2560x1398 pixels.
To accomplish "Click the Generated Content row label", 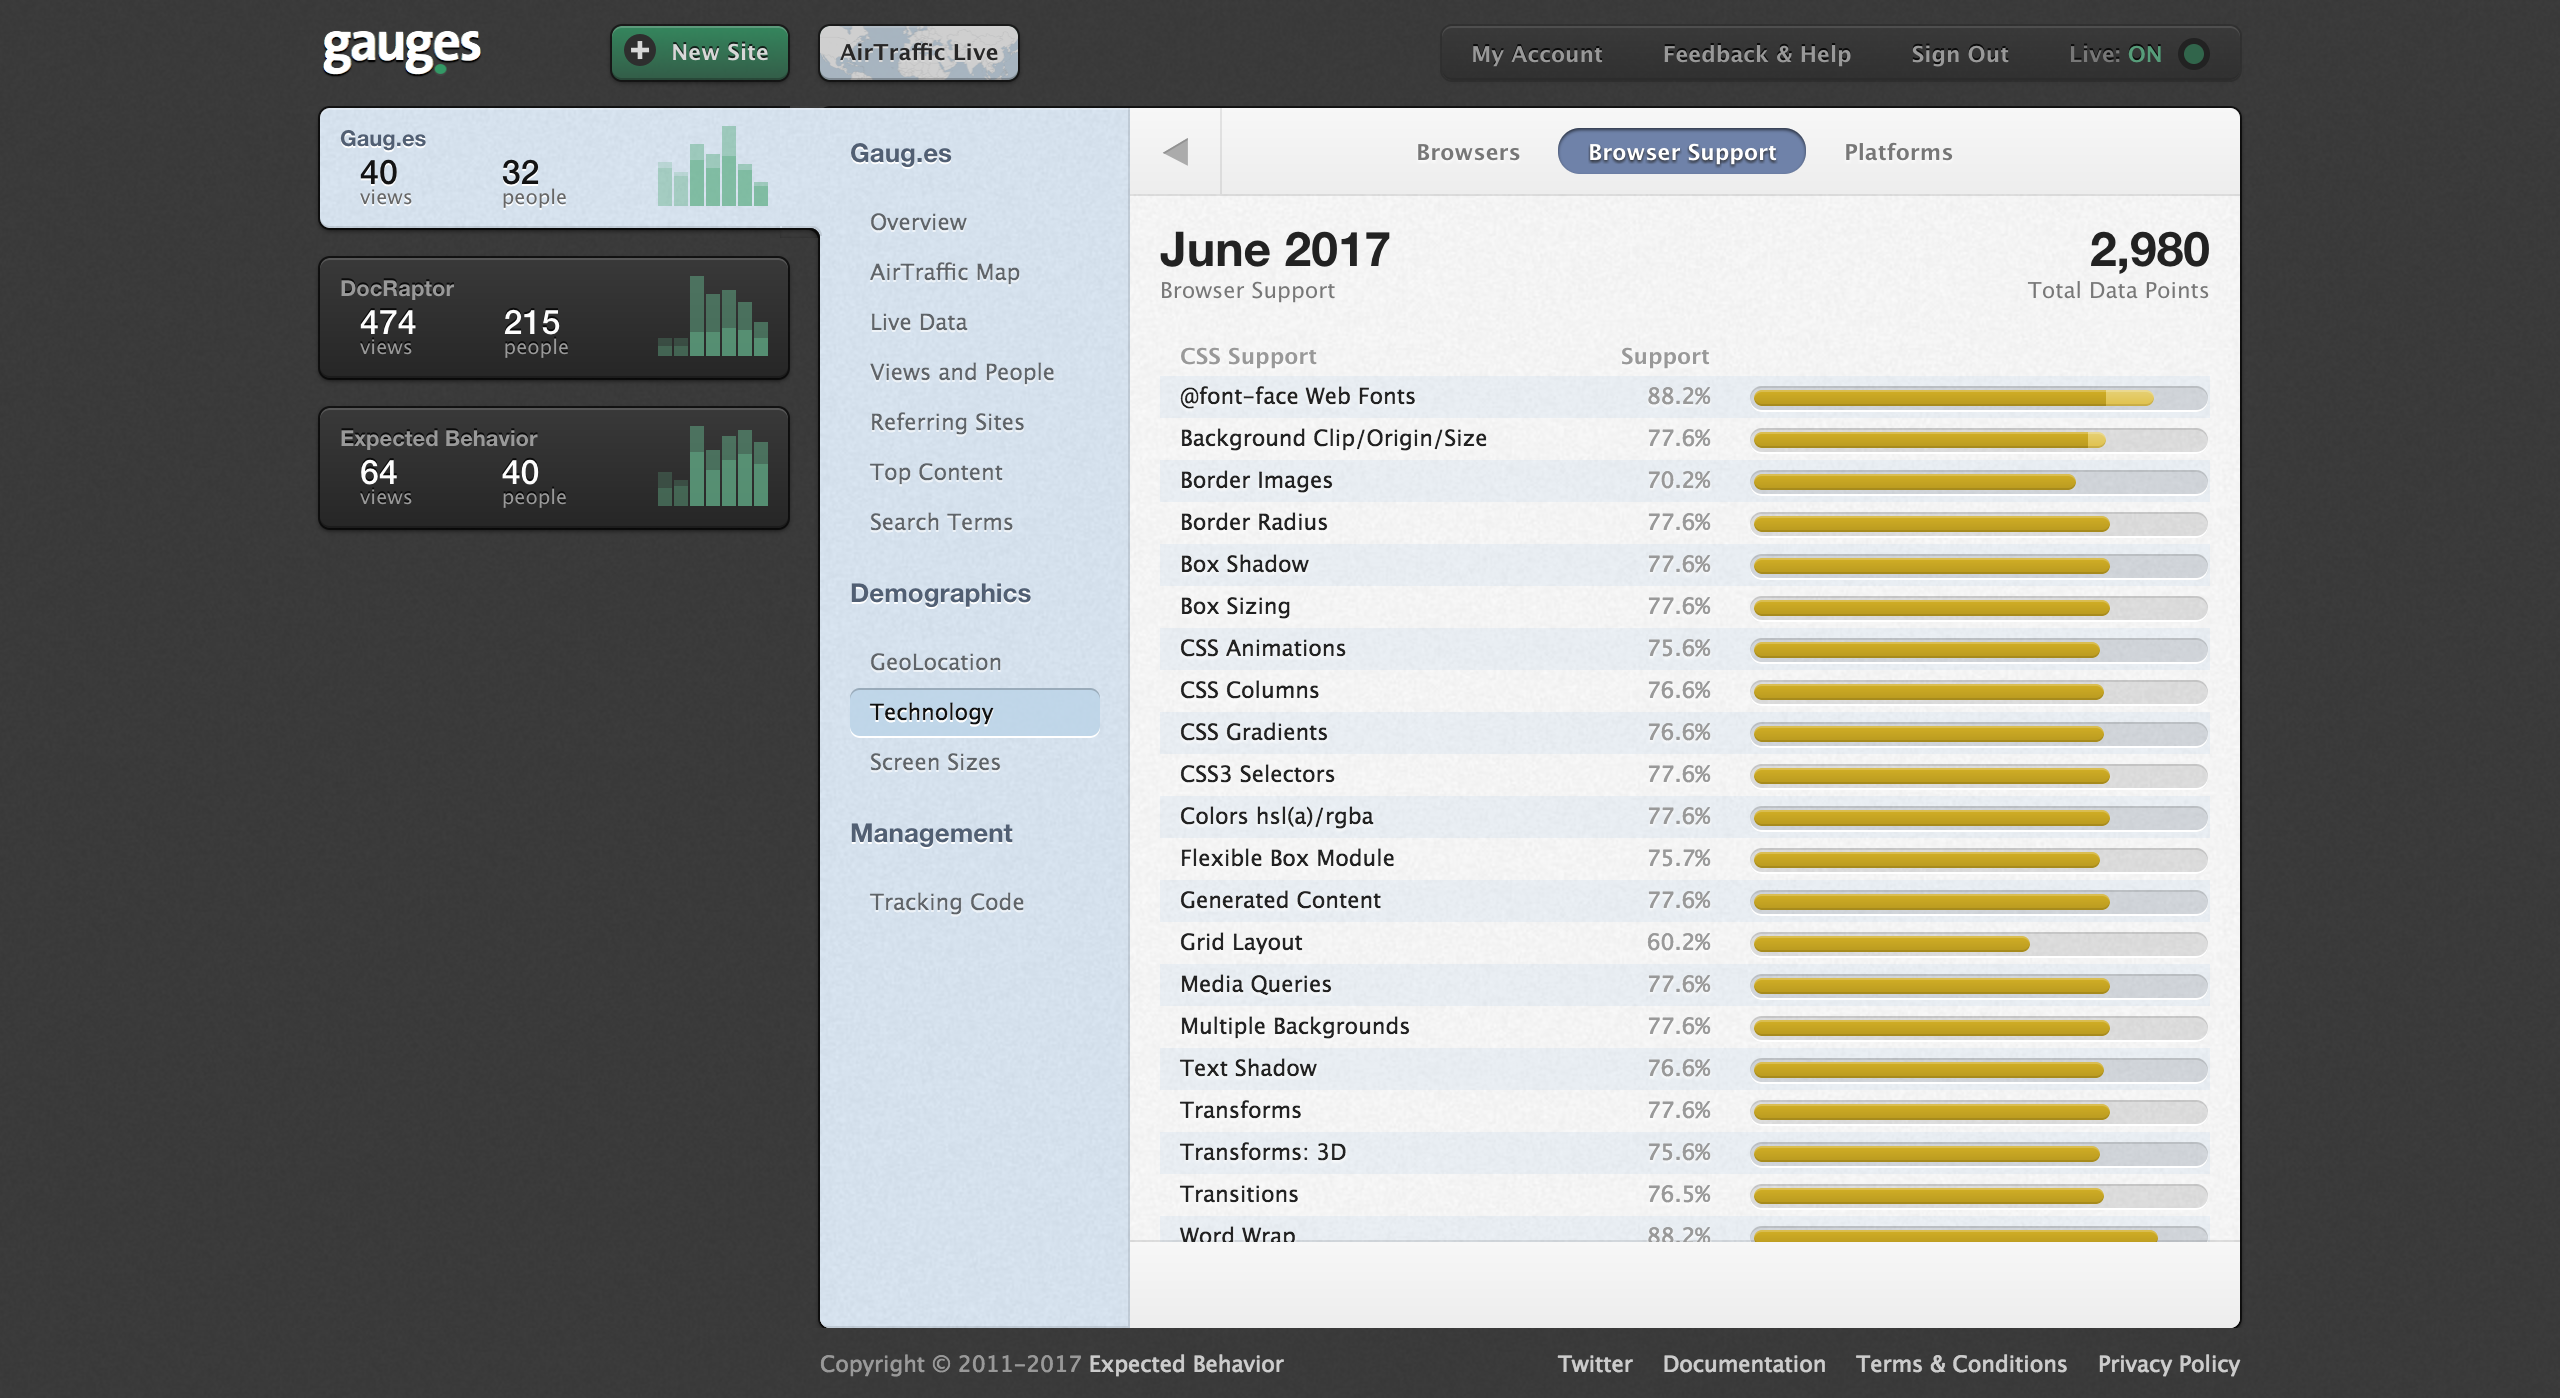I will pos(1280,900).
